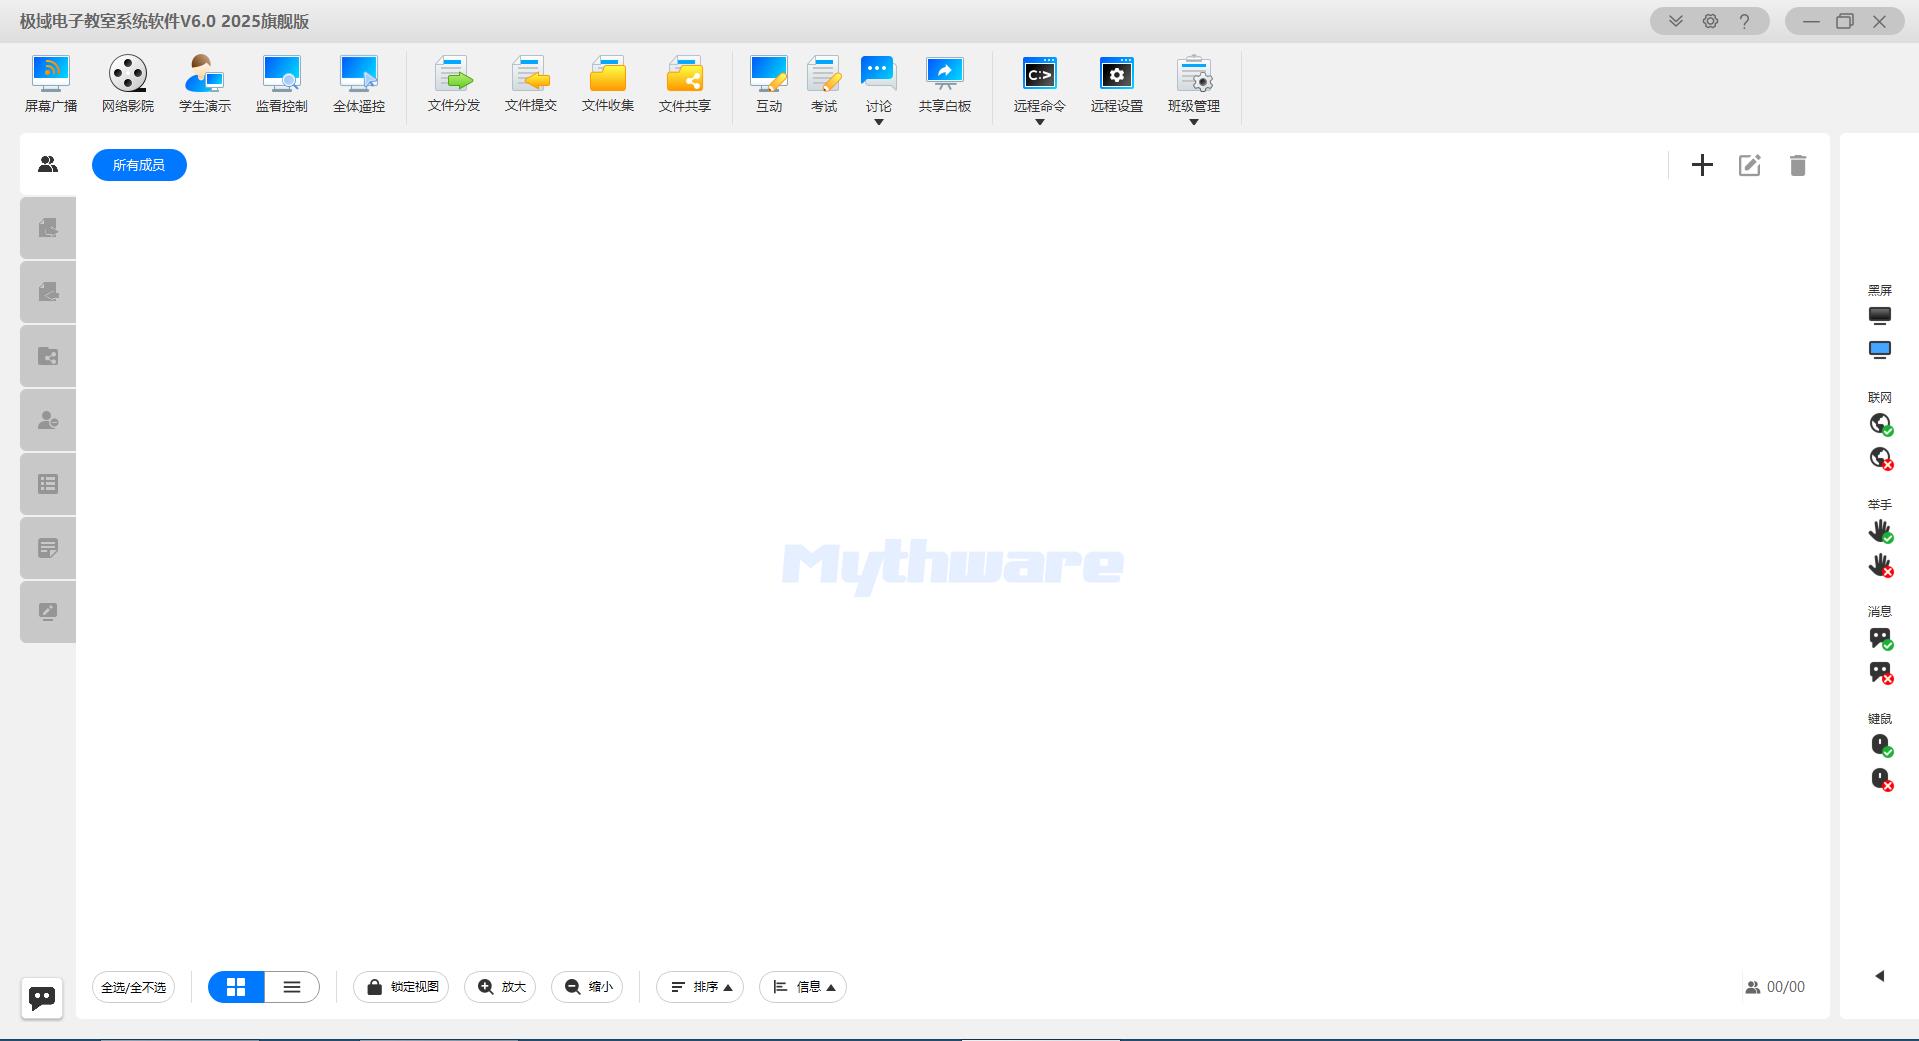Start a 考试 exam session
Viewport: 1919px width, 1041px height.
click(824, 84)
